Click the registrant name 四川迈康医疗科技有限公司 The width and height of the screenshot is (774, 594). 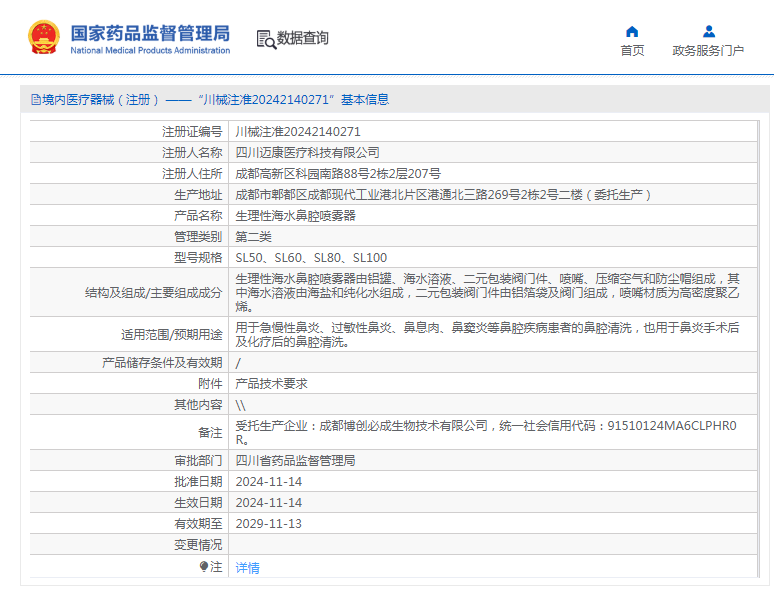tap(307, 152)
